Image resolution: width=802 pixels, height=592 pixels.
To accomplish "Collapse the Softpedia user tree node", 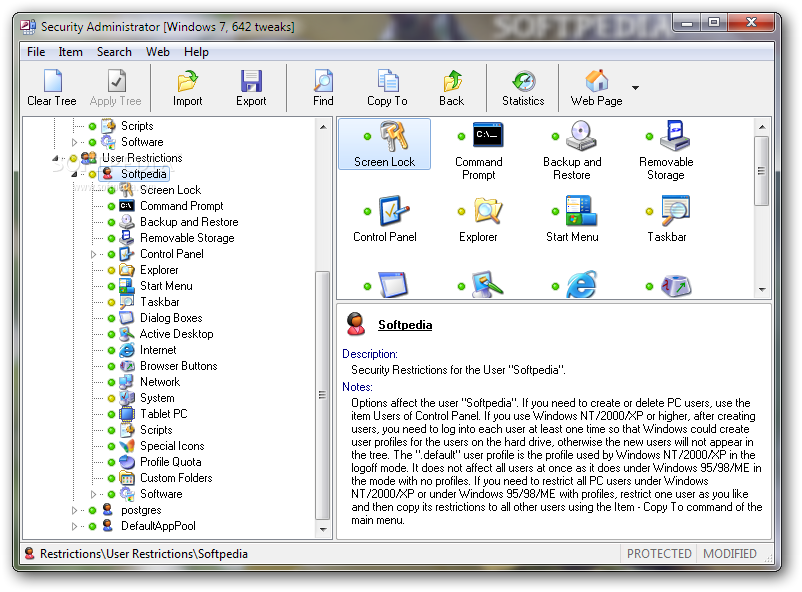I will click(x=75, y=174).
